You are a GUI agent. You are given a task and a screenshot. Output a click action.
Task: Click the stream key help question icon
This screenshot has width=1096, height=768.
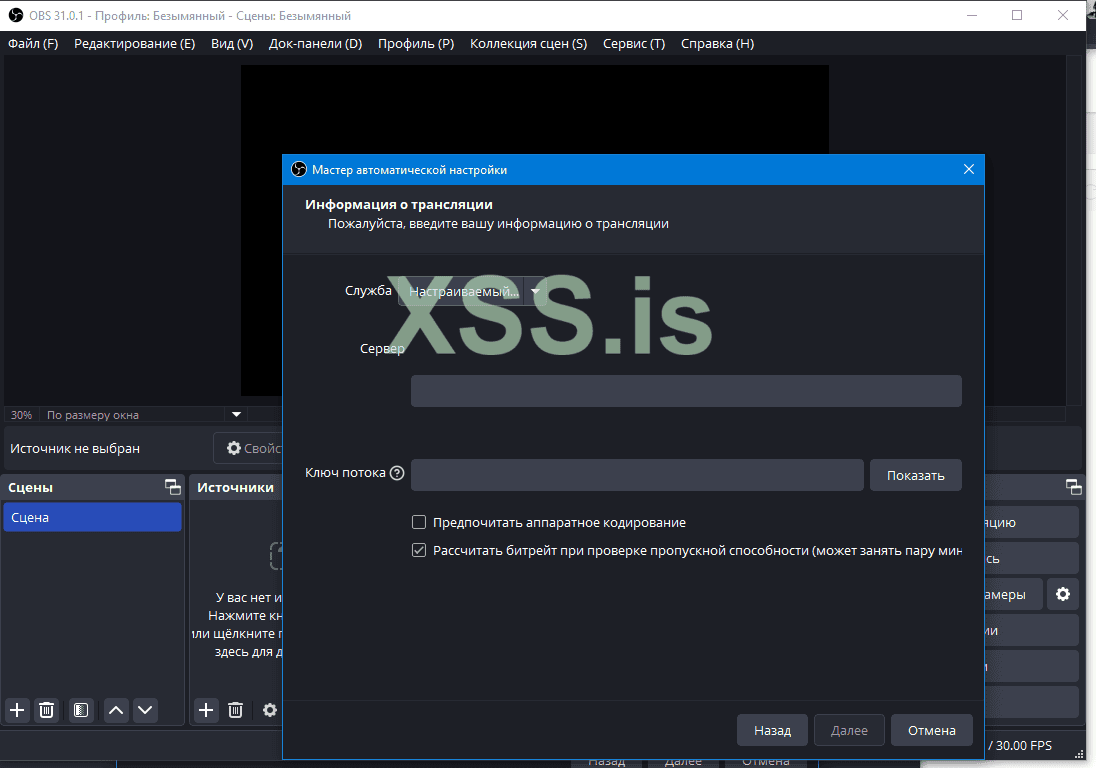pos(397,473)
